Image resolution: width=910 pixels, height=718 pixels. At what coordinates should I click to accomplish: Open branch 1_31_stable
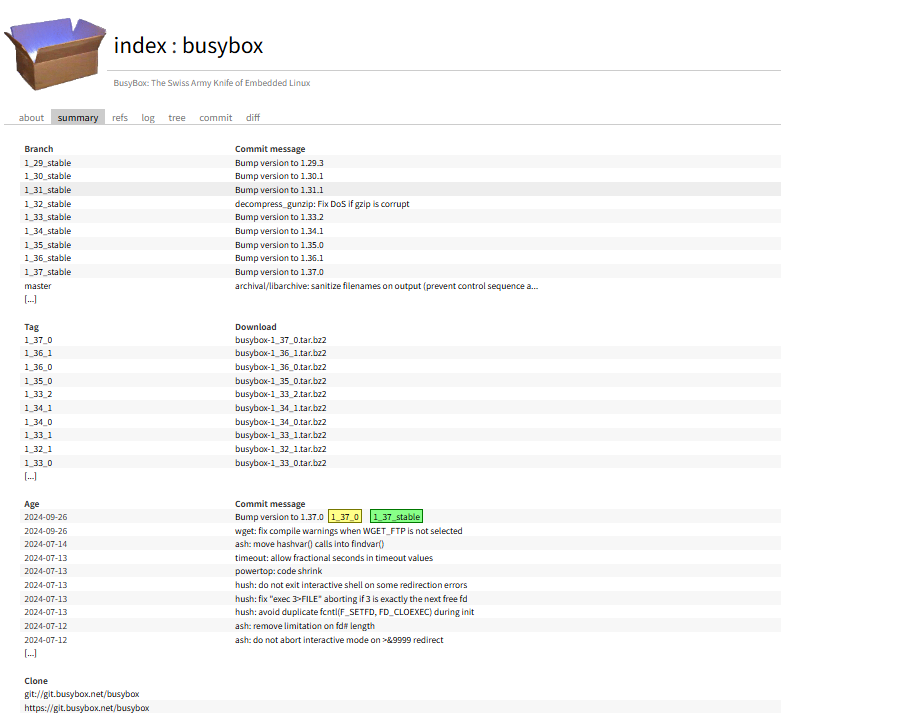click(48, 190)
